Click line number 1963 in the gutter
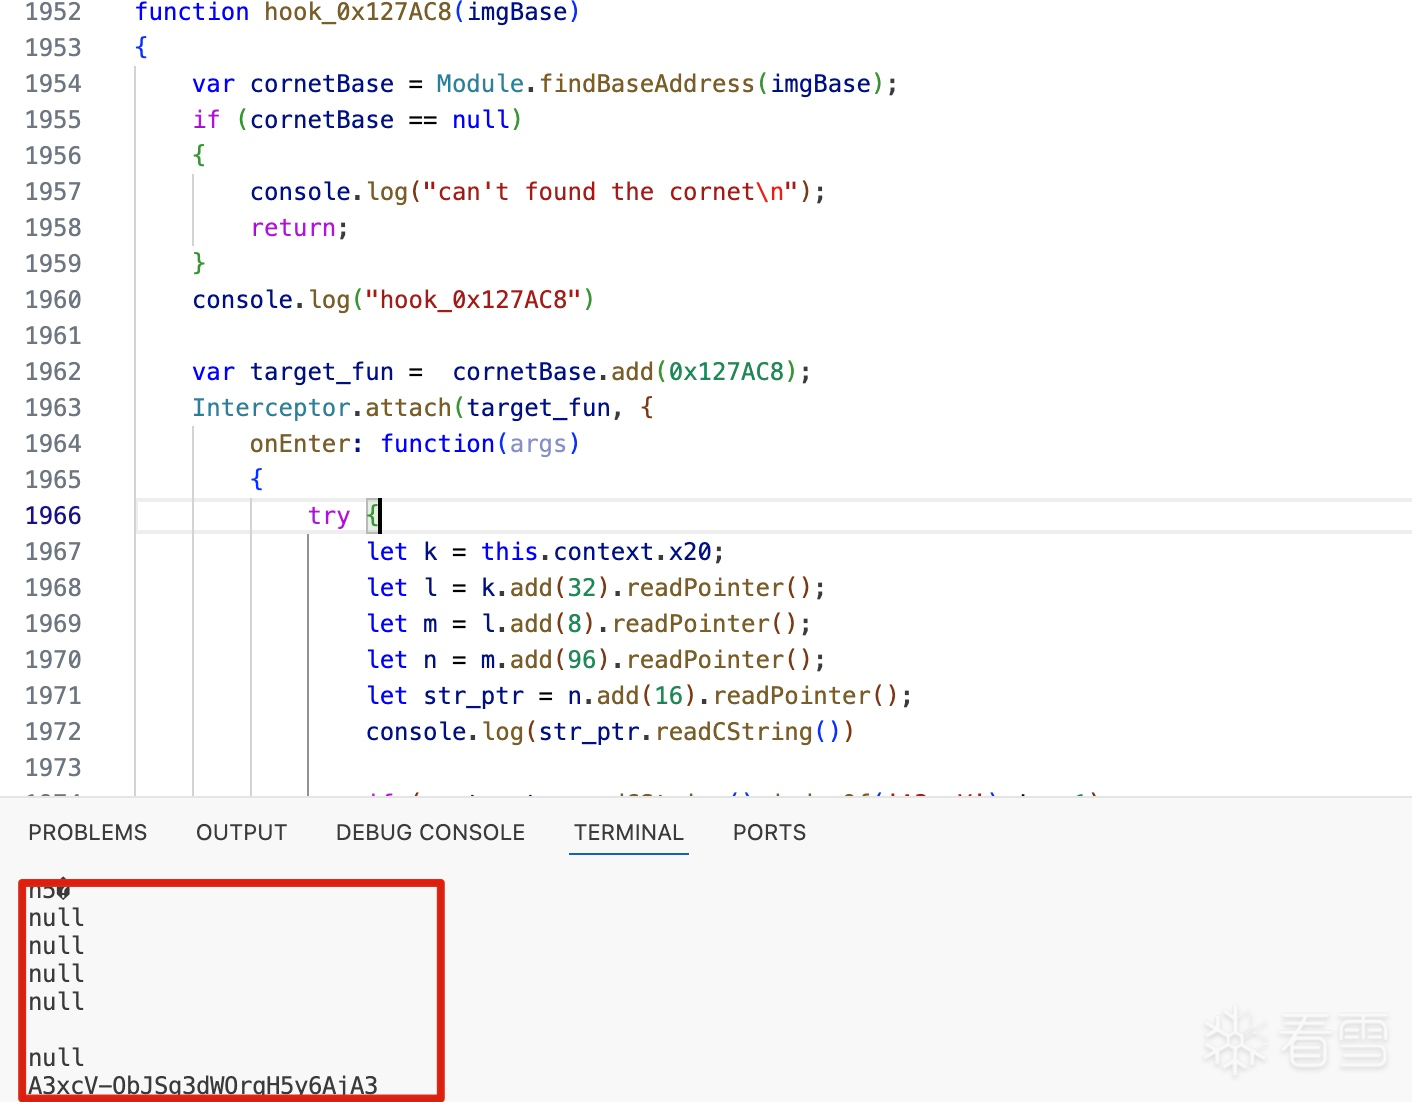The image size is (1412, 1102). pos(53,408)
